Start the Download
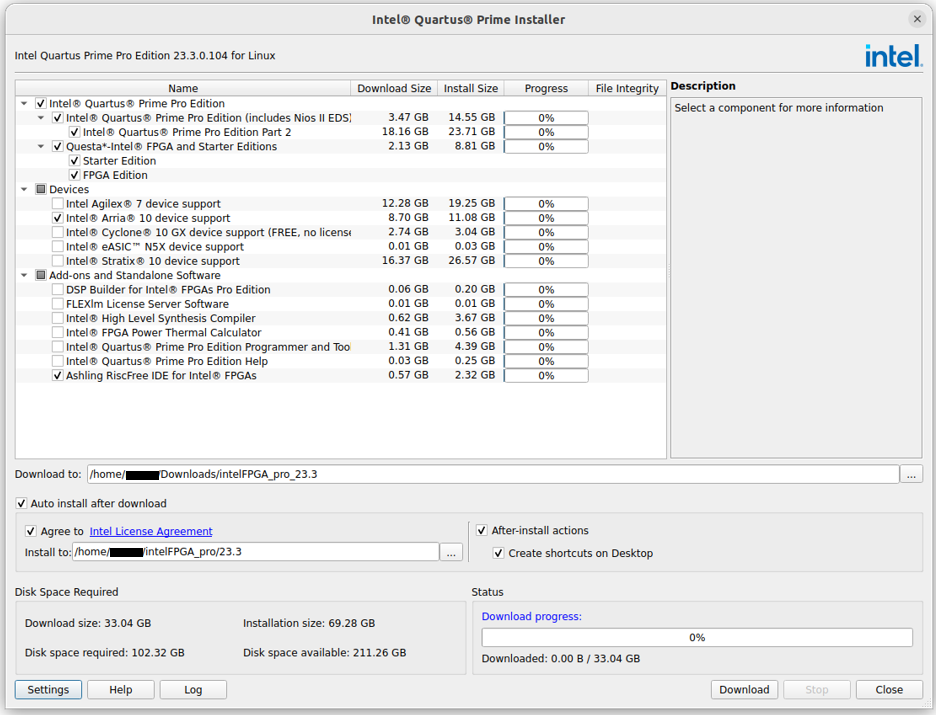The image size is (936, 715). pyautogui.click(x=744, y=689)
